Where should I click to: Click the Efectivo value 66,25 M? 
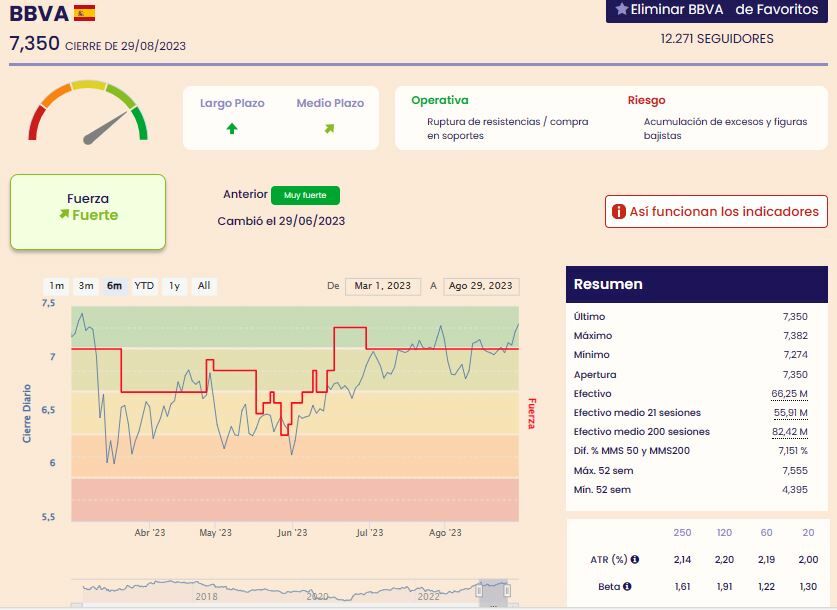coord(789,394)
